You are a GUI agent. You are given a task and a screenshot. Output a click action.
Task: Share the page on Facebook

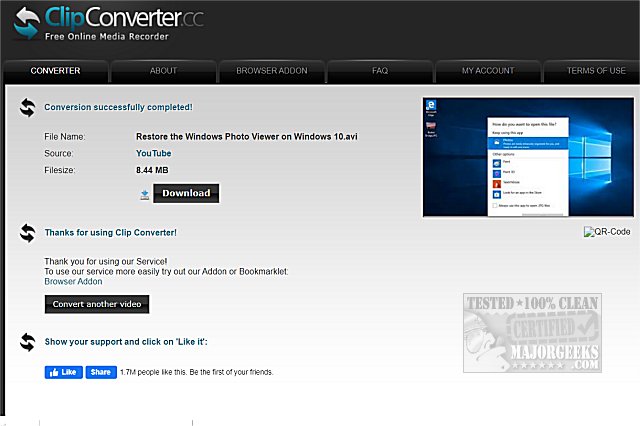pyautogui.click(x=101, y=372)
